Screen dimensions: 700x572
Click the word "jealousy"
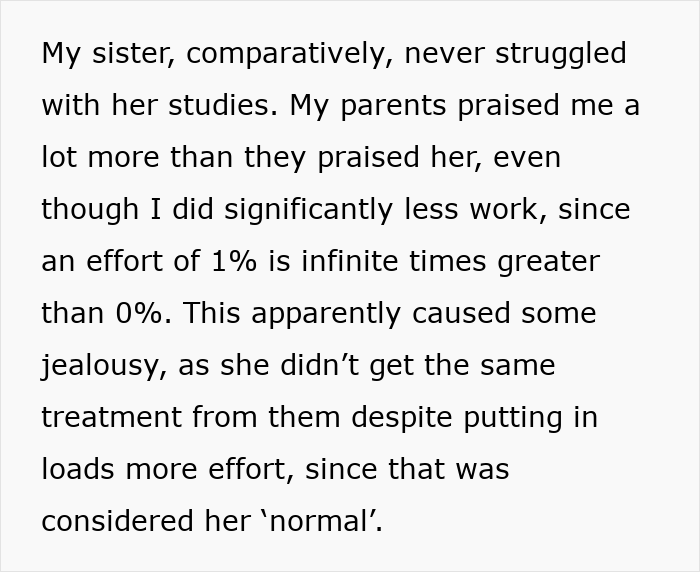tap(102, 365)
